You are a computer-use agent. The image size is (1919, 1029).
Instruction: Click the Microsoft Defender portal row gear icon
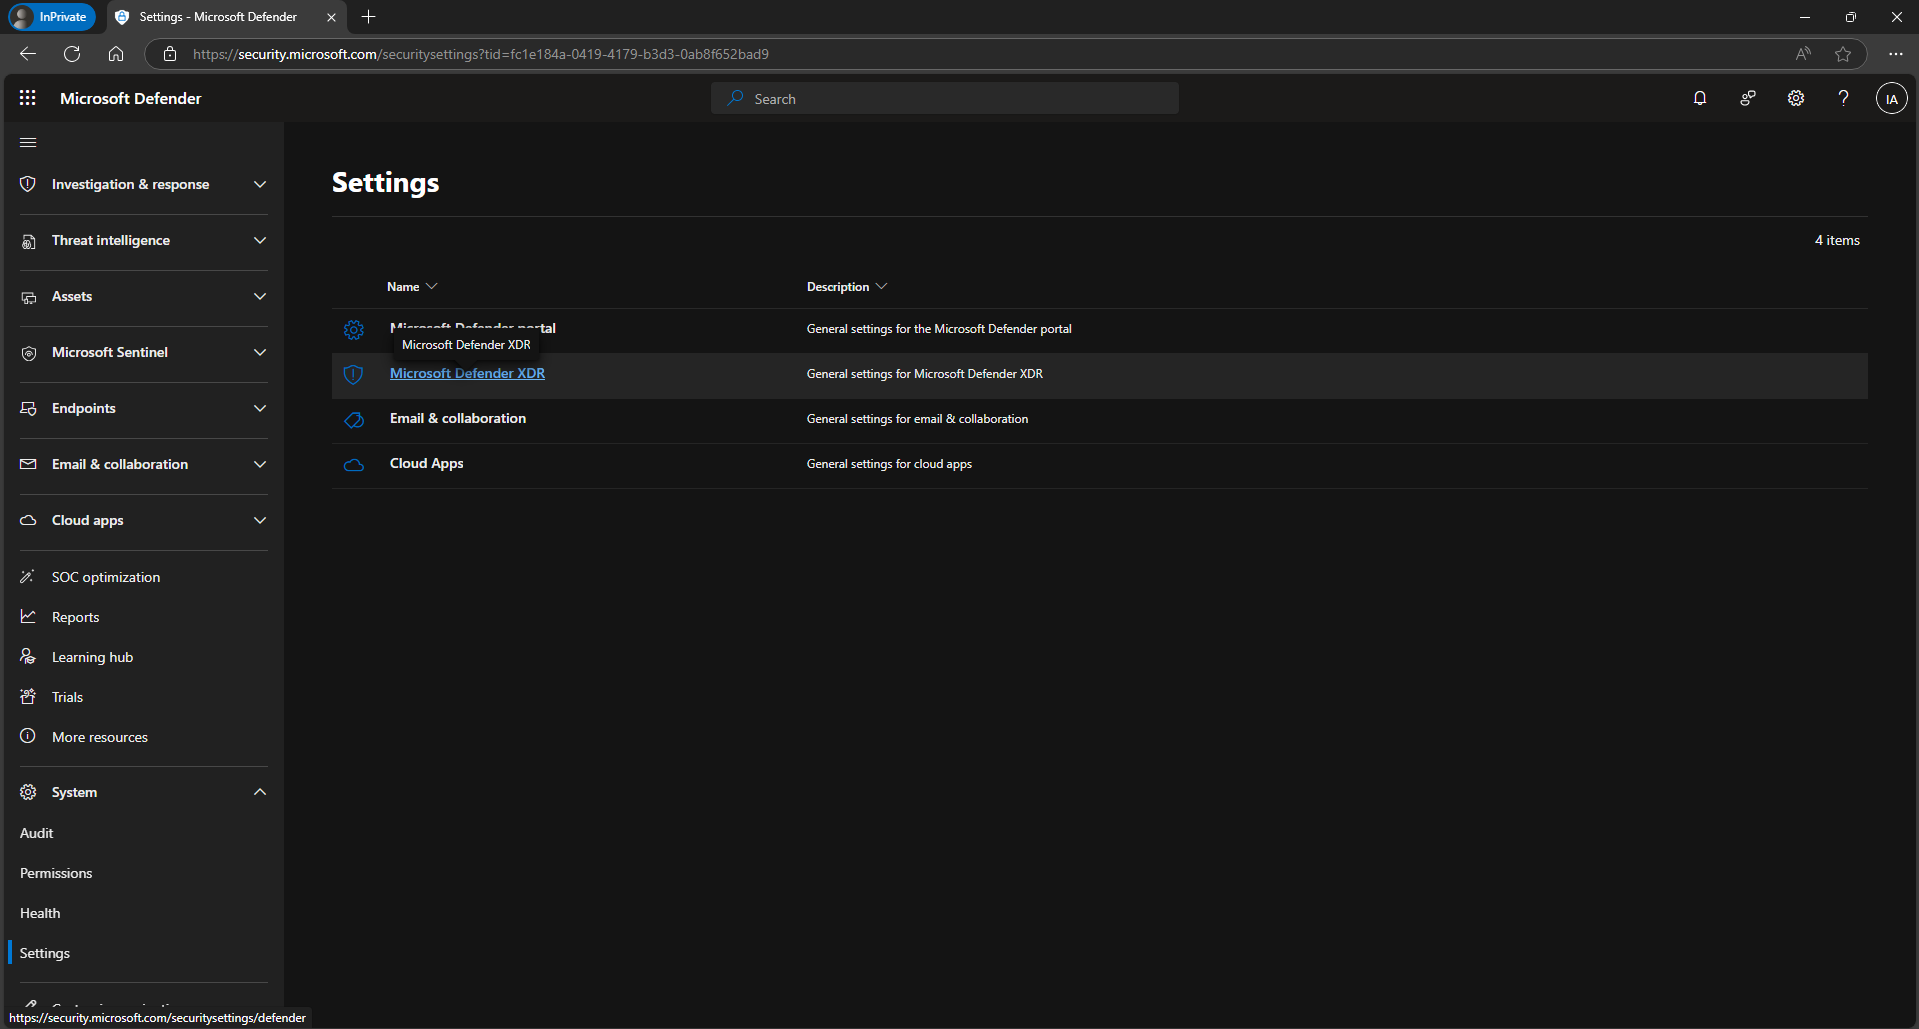point(354,330)
